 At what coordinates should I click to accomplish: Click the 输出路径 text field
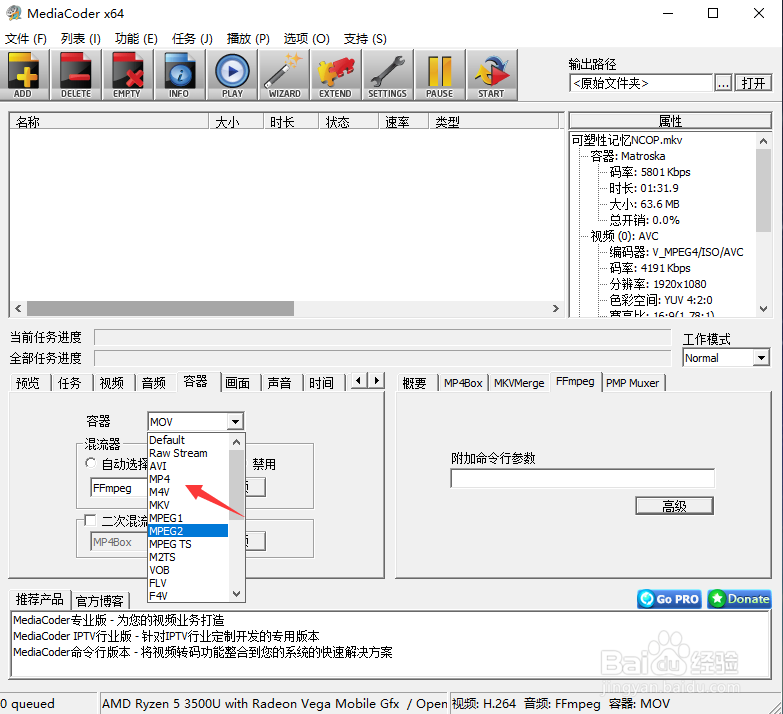point(641,83)
